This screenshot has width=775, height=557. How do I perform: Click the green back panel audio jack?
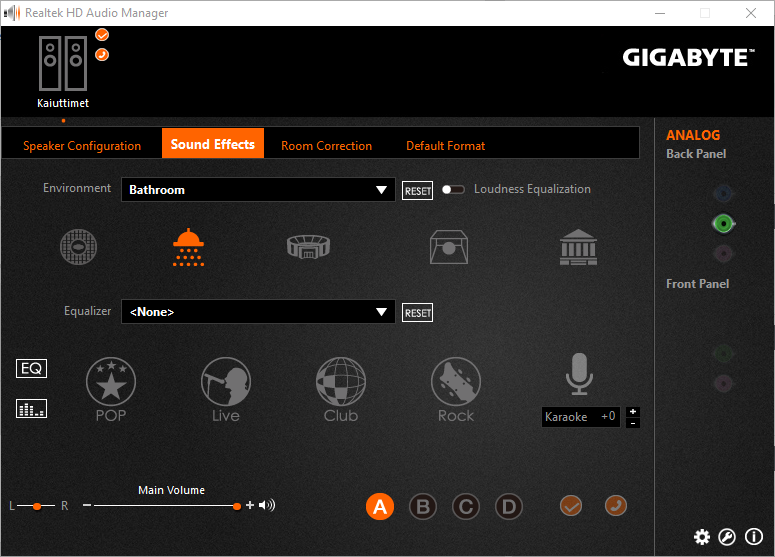click(x=724, y=224)
